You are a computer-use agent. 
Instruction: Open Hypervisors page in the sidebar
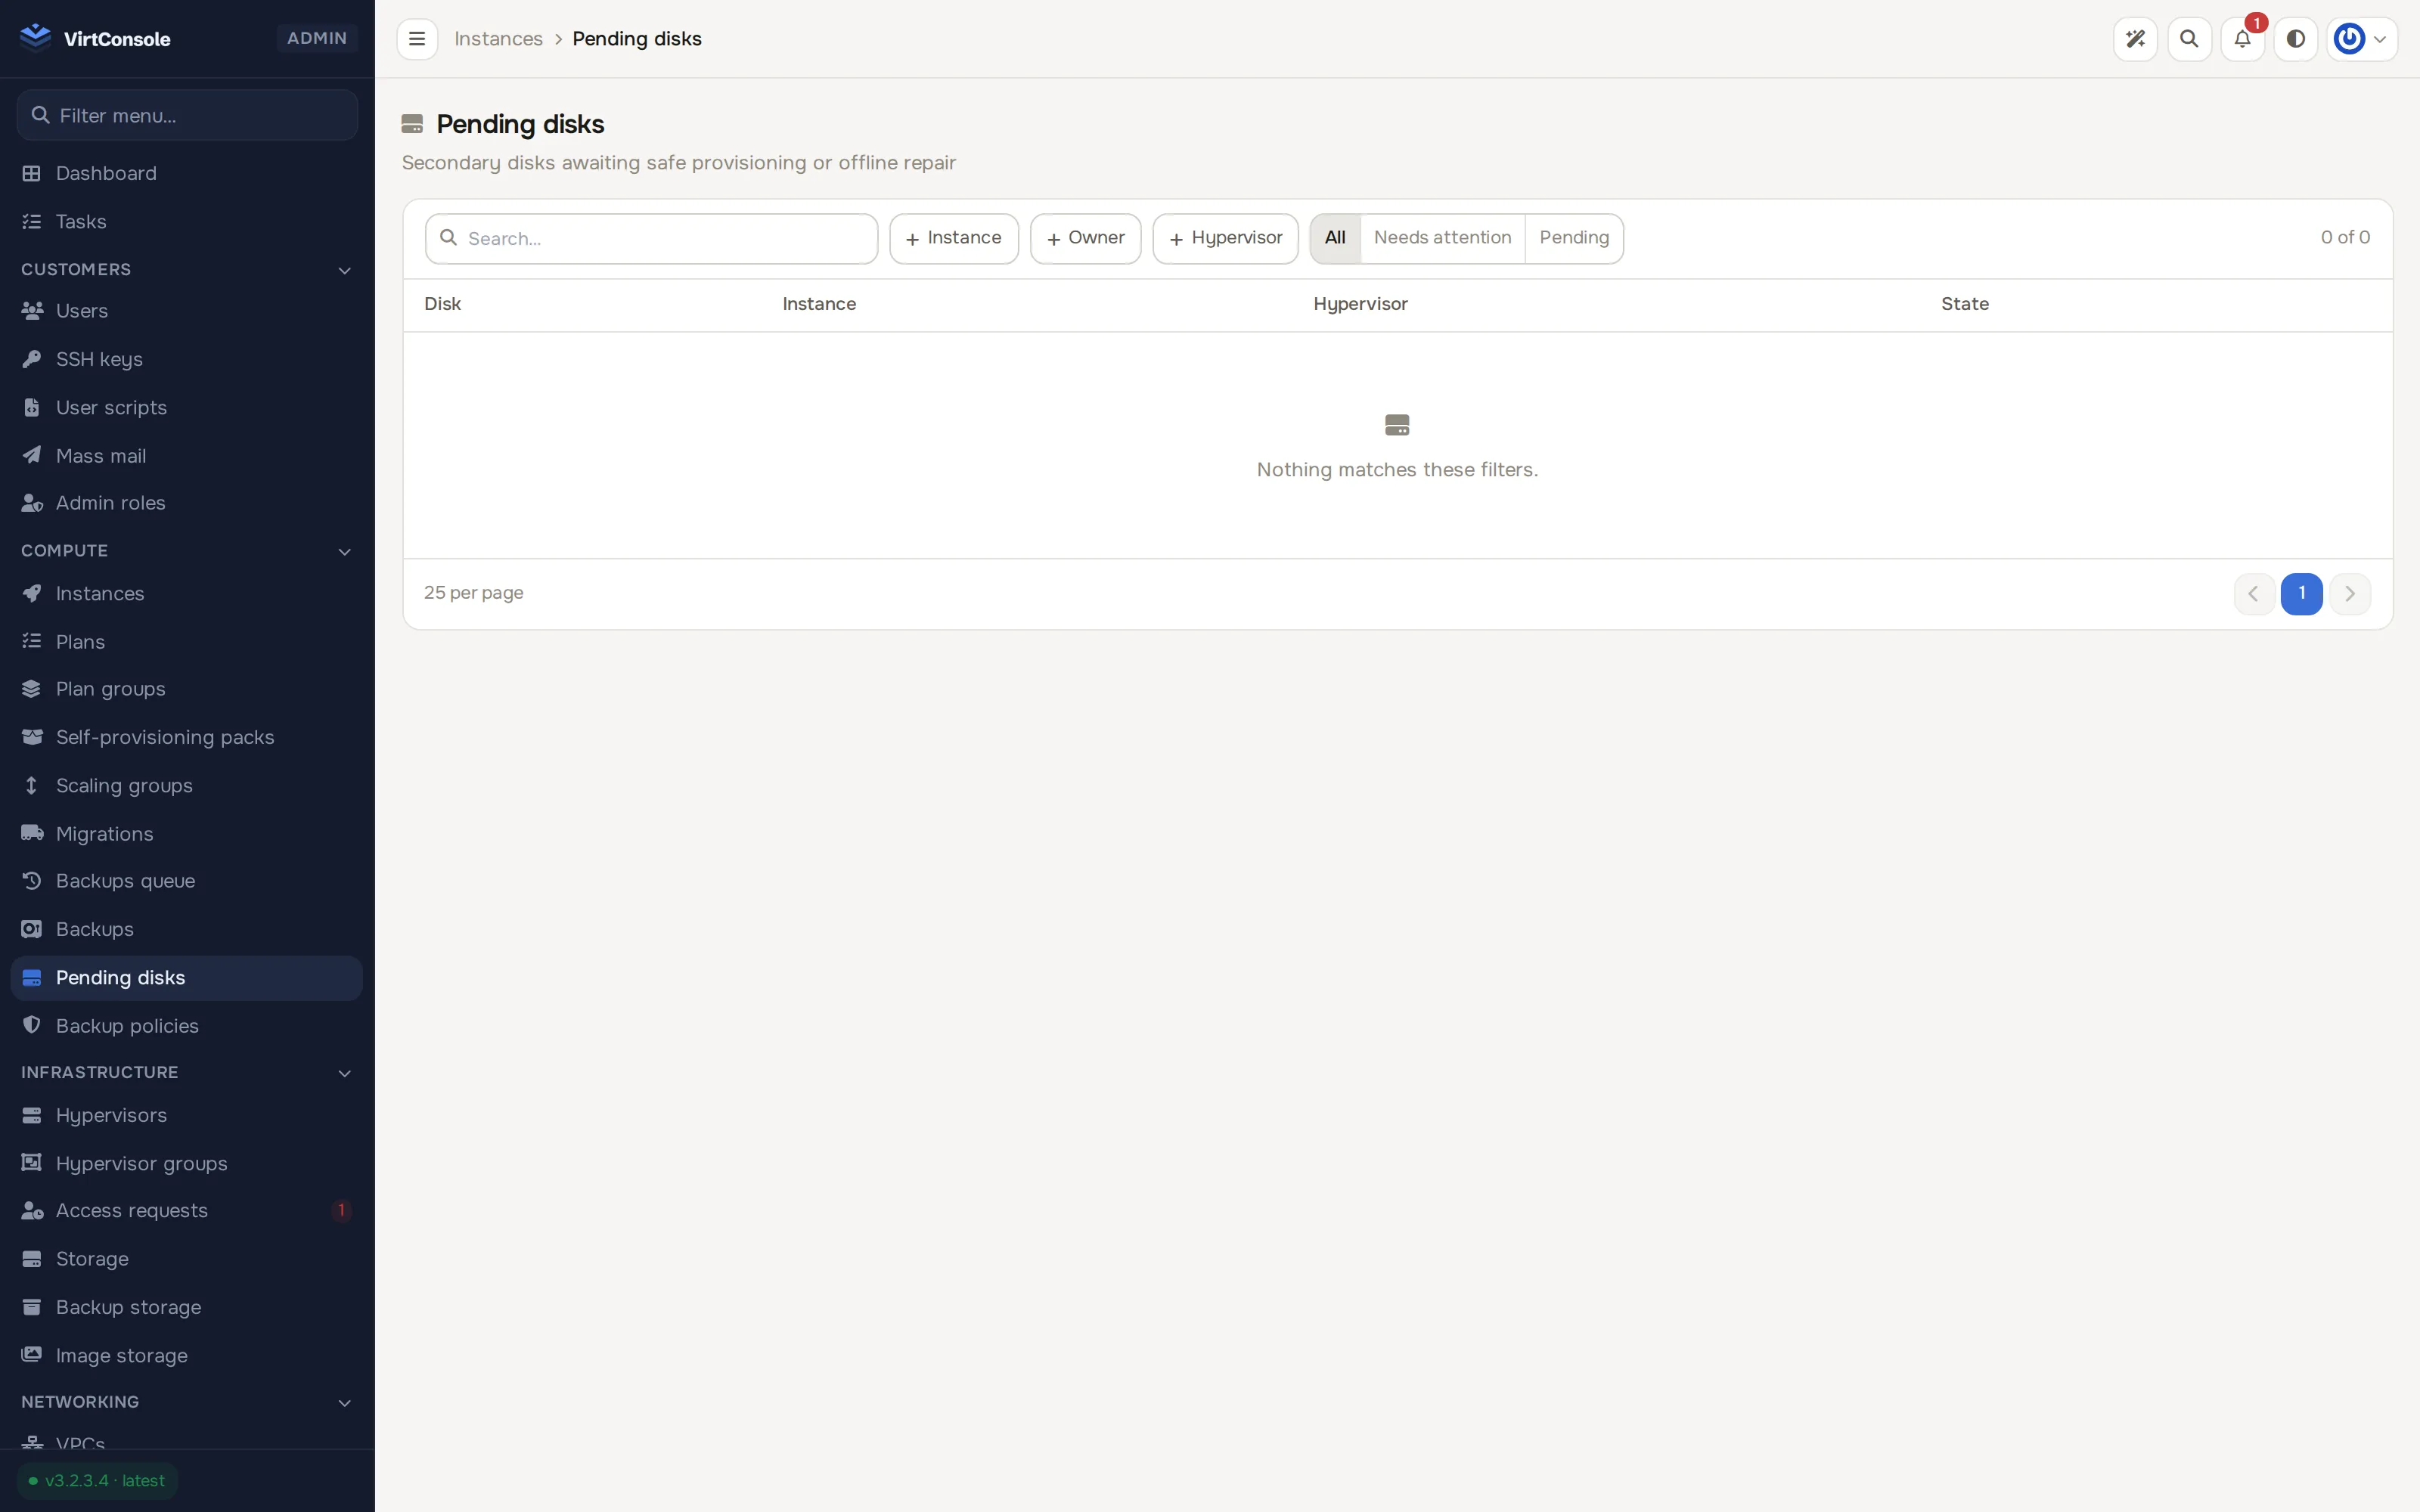click(x=187, y=1115)
